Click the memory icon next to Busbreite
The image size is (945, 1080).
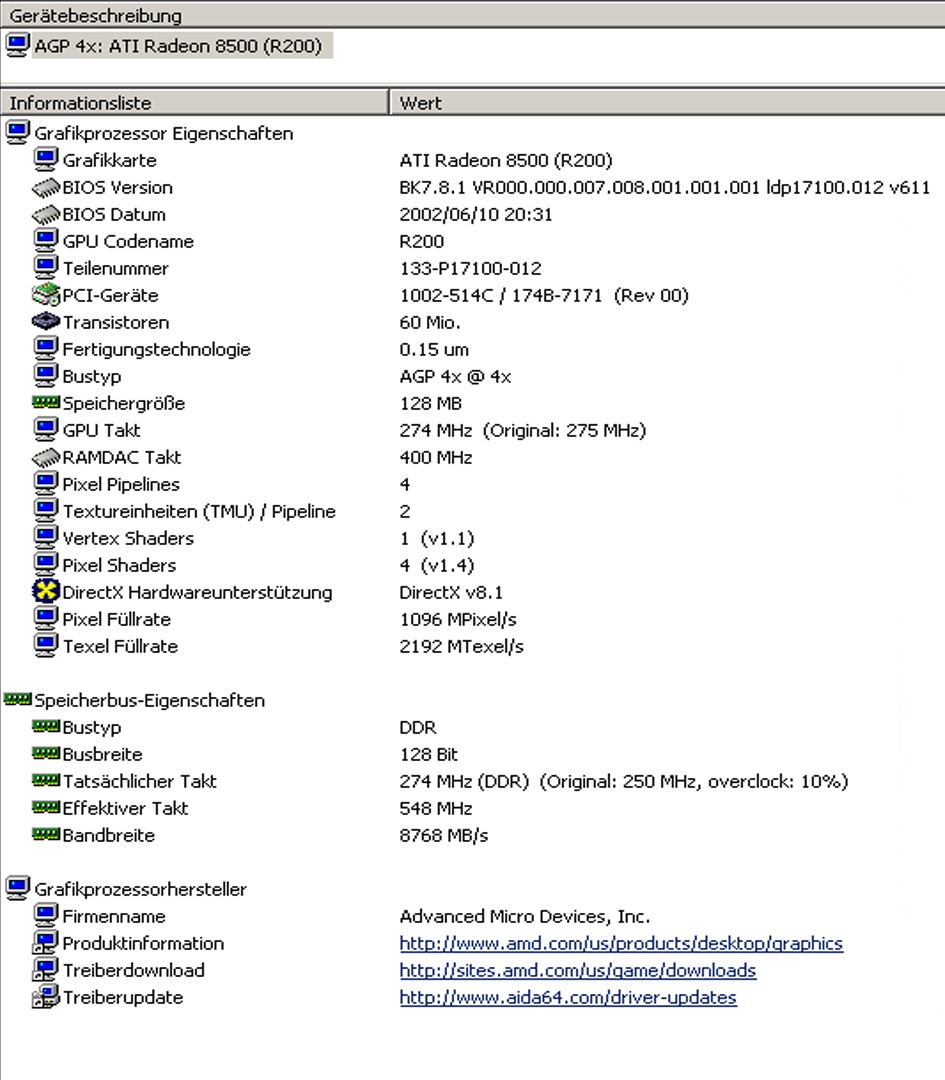click(x=45, y=754)
